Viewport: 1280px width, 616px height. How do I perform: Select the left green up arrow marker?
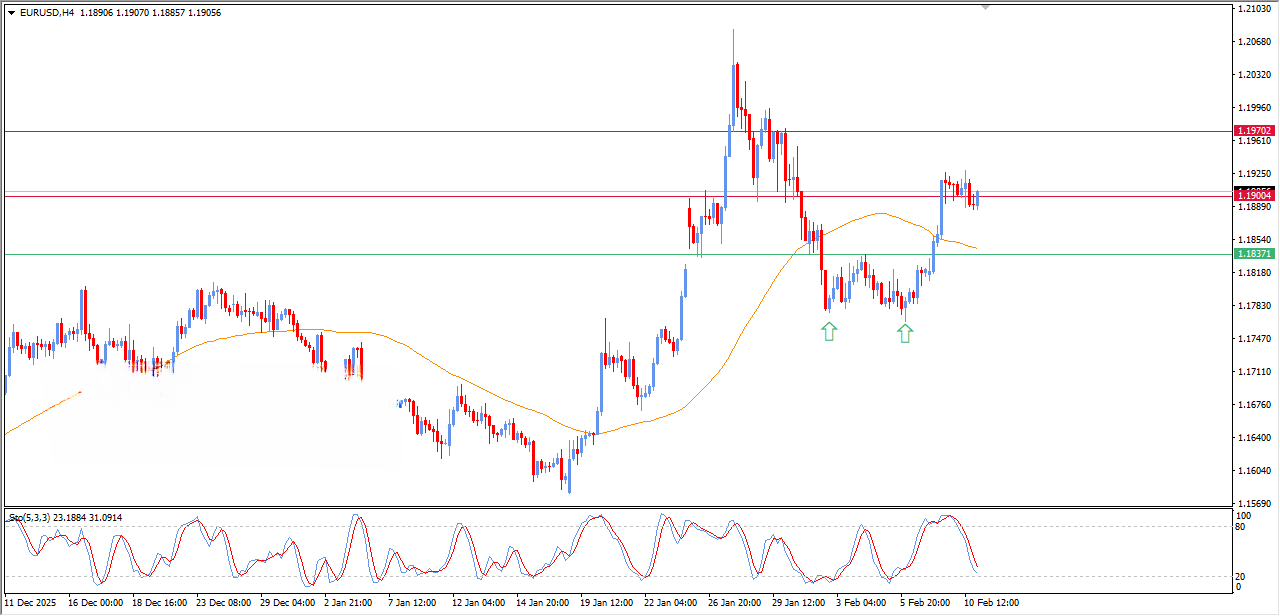pyautogui.click(x=829, y=331)
